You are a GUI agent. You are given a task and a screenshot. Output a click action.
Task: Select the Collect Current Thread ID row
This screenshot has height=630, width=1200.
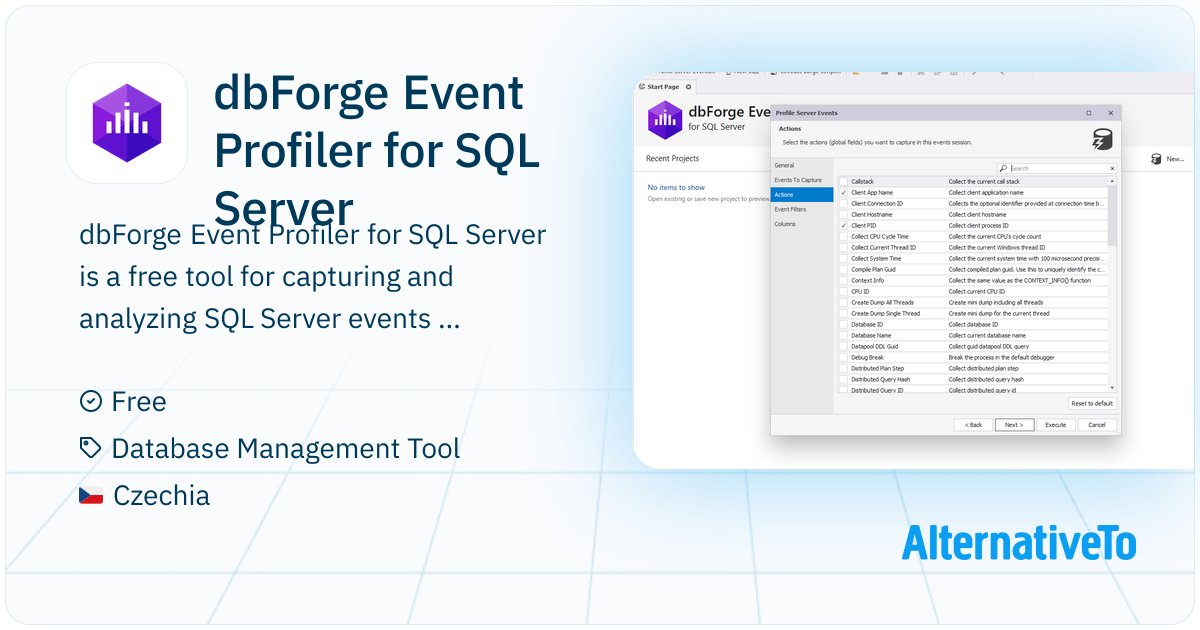(x=973, y=247)
